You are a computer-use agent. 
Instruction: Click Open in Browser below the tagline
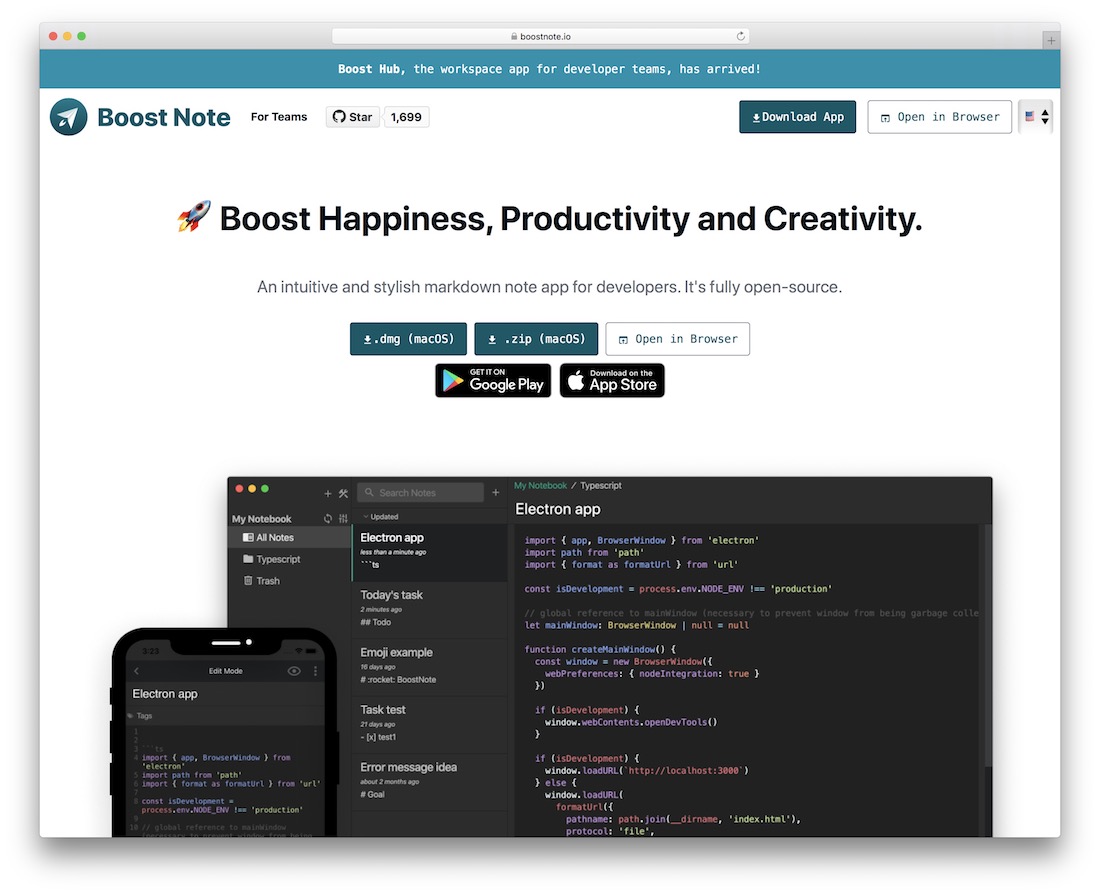pyautogui.click(x=678, y=339)
